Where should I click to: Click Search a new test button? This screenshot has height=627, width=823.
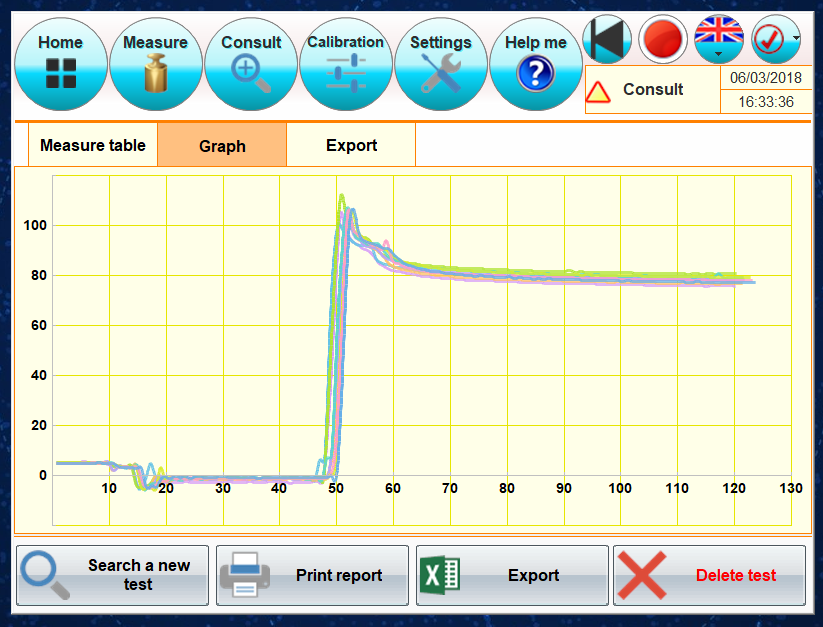[112, 575]
